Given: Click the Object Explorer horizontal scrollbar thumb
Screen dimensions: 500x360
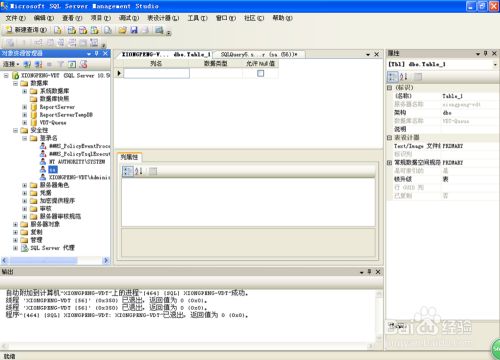Looking at the screenshot, I should pyautogui.click(x=43, y=260).
